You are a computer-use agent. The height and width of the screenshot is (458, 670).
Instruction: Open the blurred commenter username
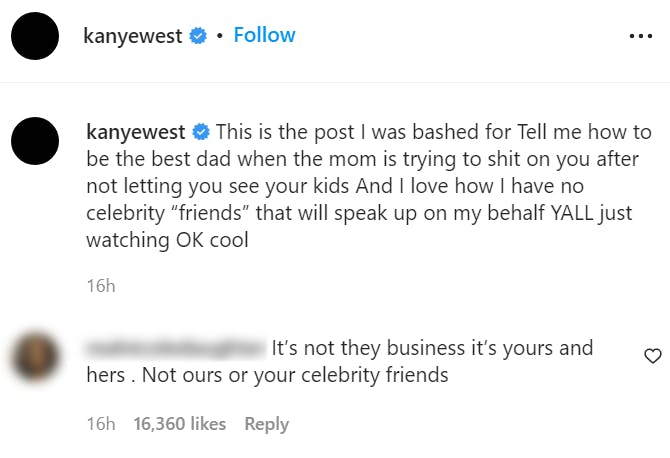[x=175, y=348]
